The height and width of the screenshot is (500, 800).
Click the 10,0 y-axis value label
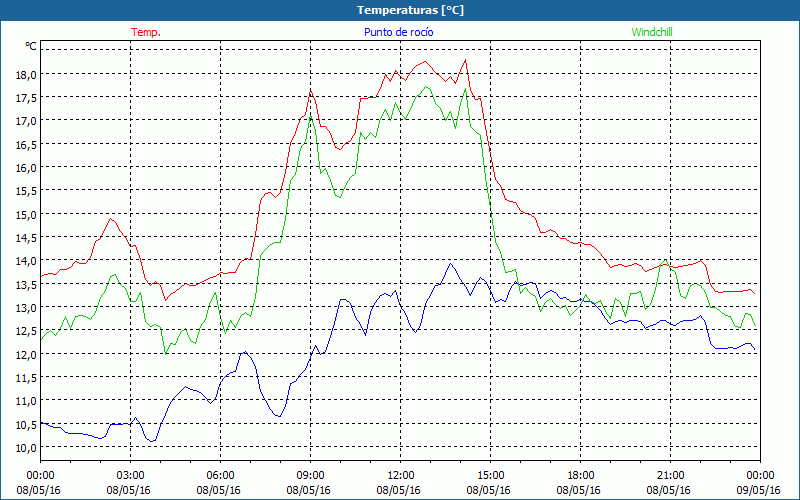(x=24, y=447)
